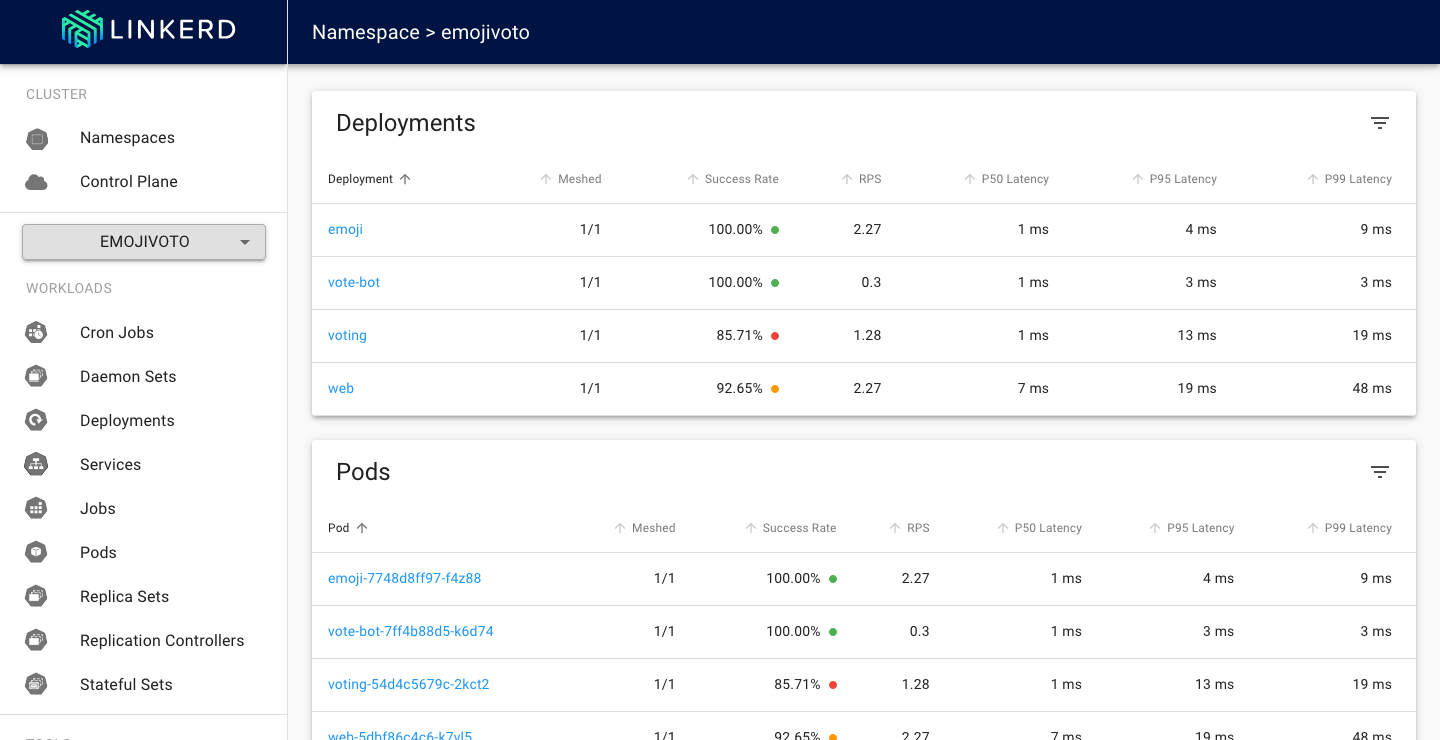Select the Services hexagon icon

(x=36, y=464)
